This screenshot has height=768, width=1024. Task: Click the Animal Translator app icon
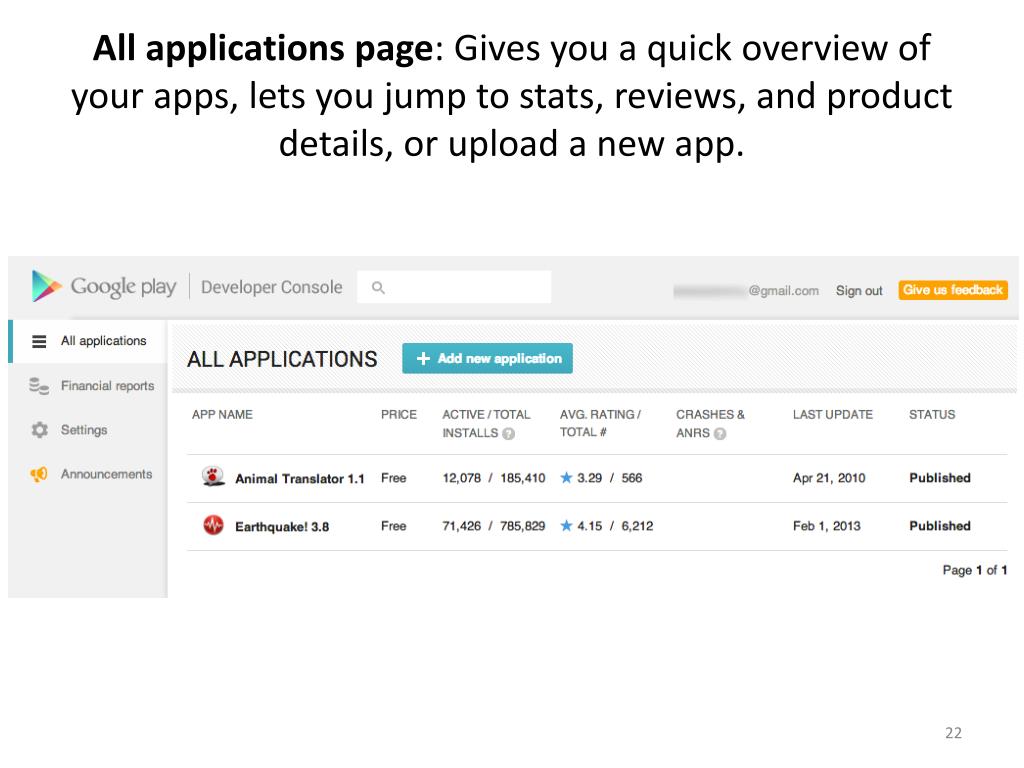click(213, 477)
